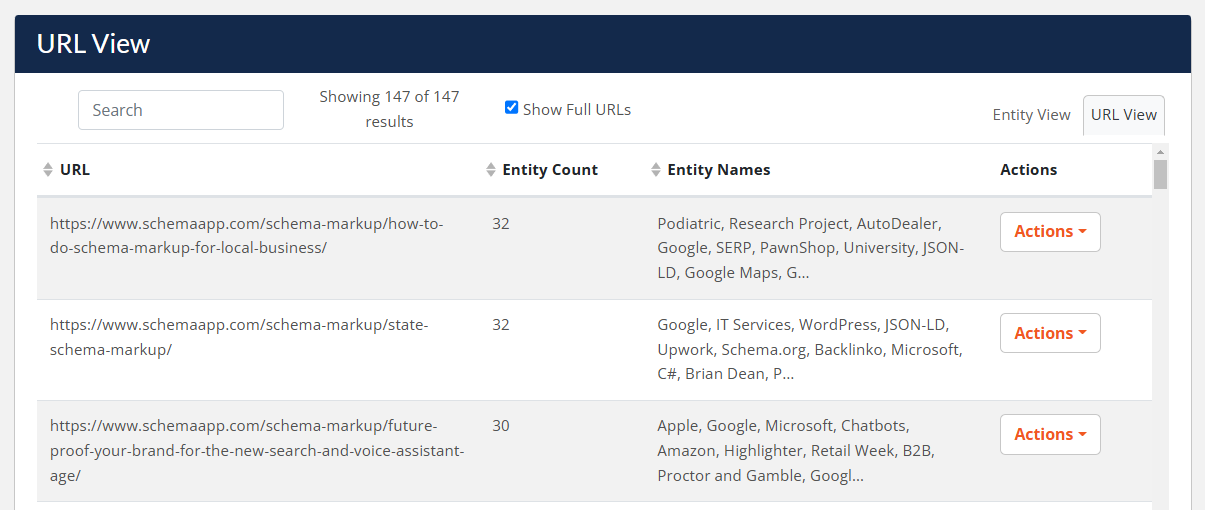Screen dimensions: 1205x510
Task: Open Actions dropdown for state-schema-markup row
Action: tap(1050, 333)
